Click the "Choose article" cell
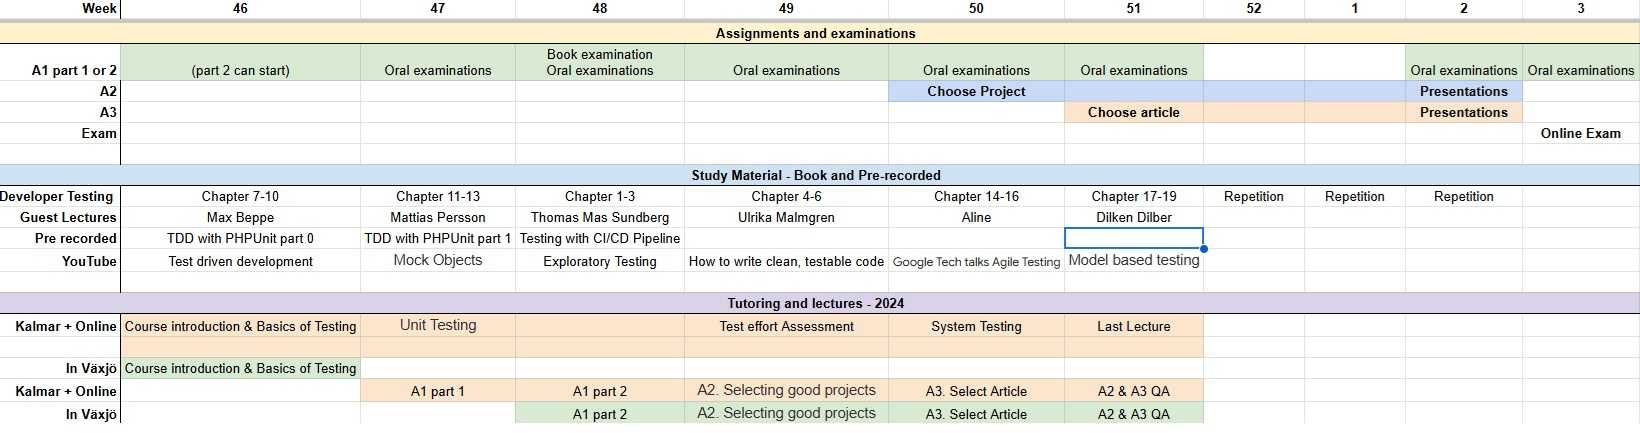 pyautogui.click(x=1133, y=112)
